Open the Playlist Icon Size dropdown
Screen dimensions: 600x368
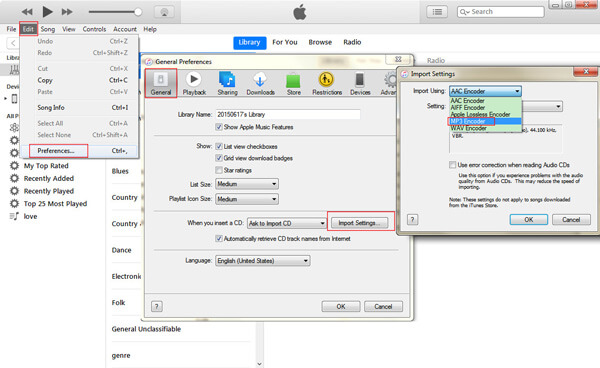247,199
